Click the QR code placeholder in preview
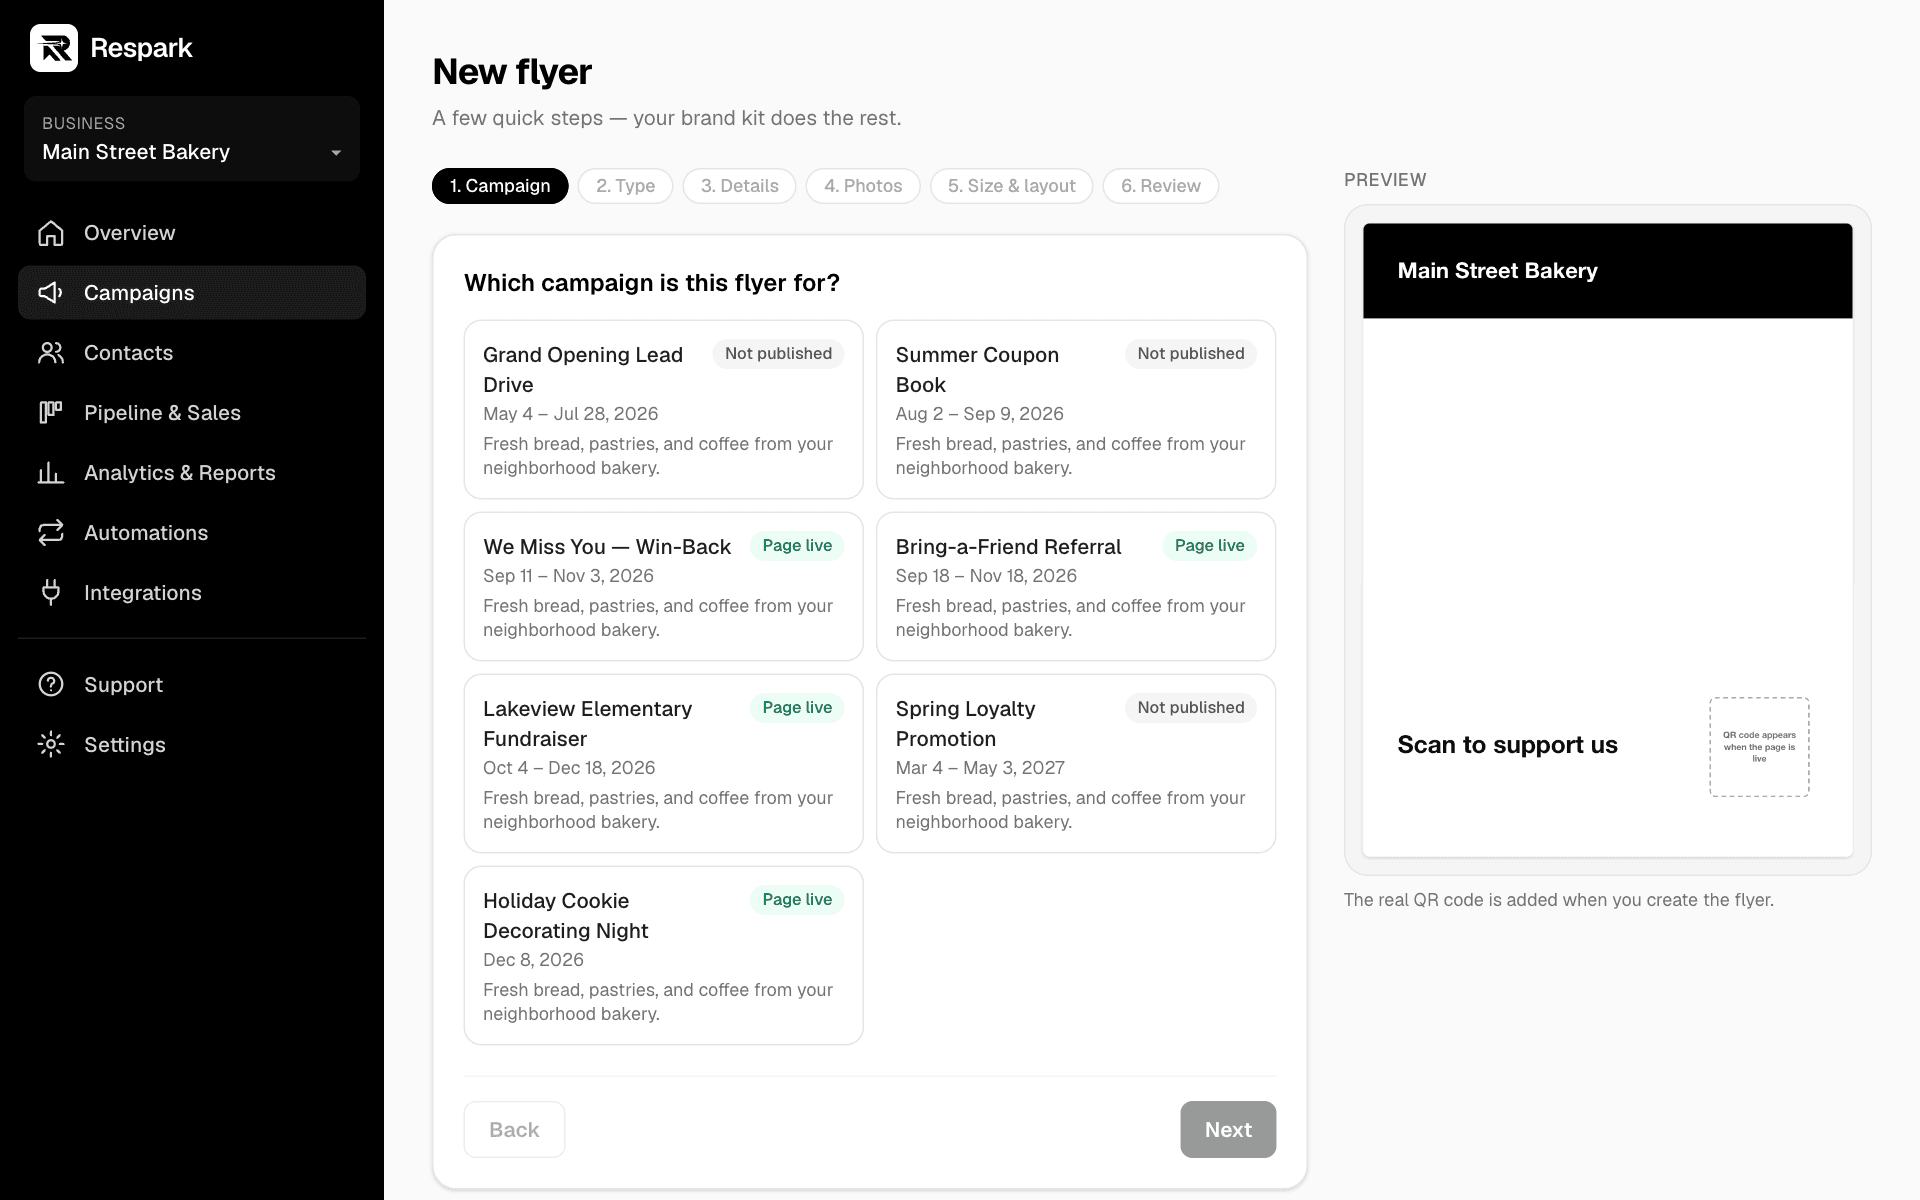Viewport: 1920px width, 1200px height. point(1759,747)
